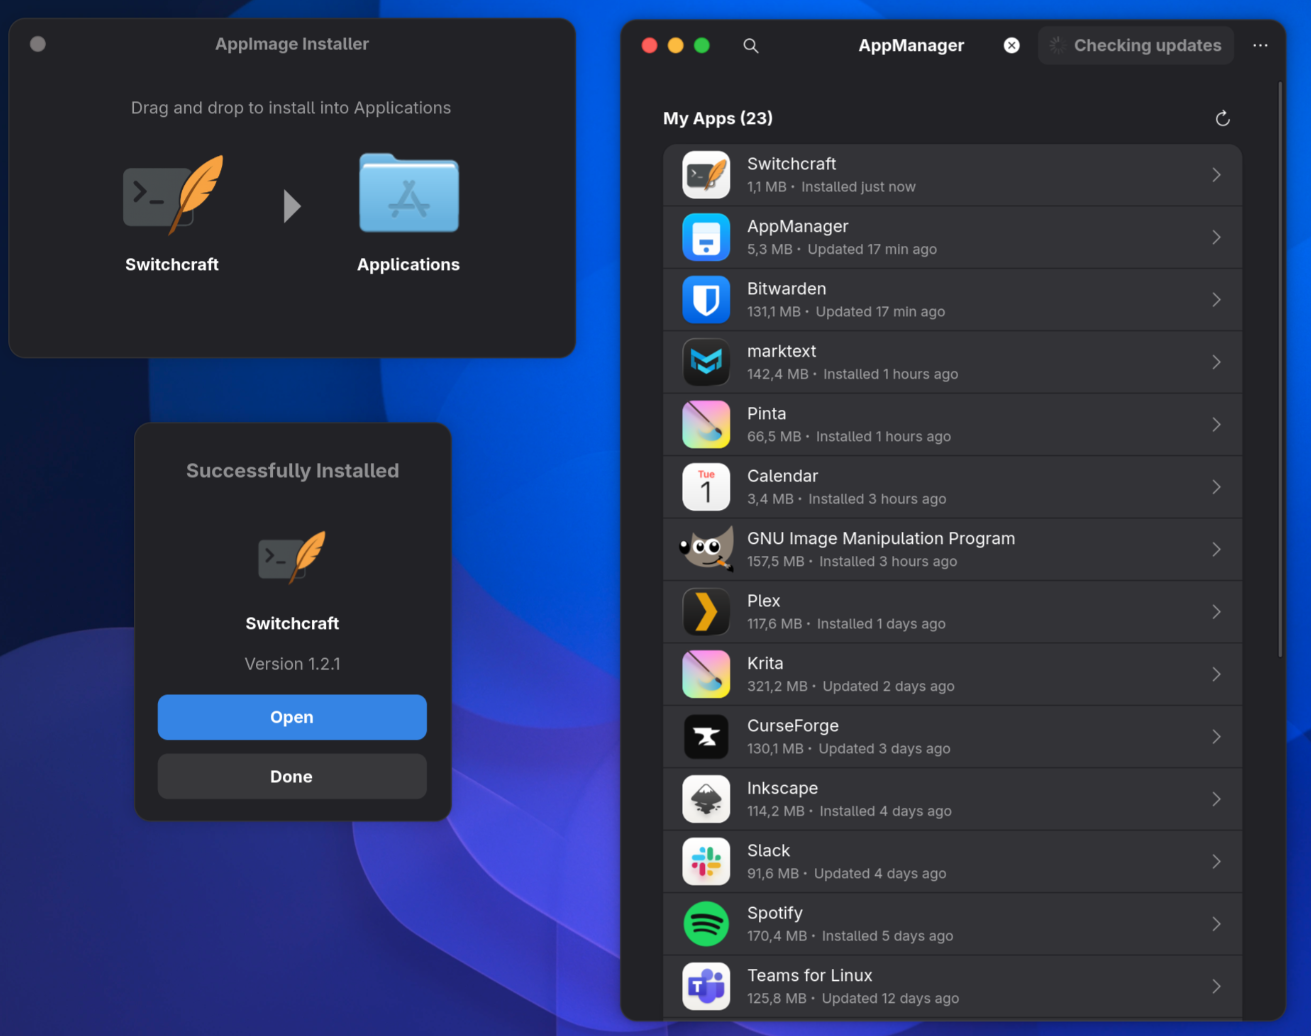Click the 'My Apps (23)' heading
Image resolution: width=1311 pixels, height=1036 pixels.
point(718,119)
